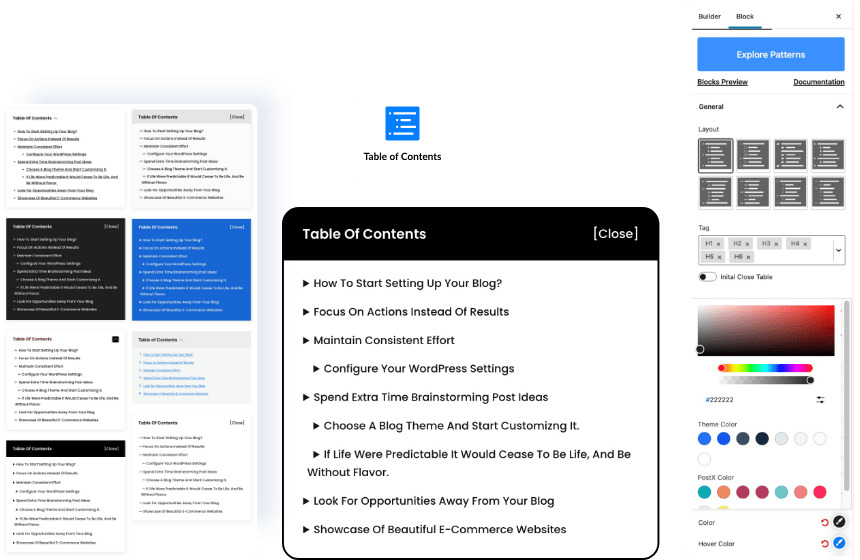The image size is (860, 560).
Task: Click the opacity slider below the hue bar
Action: point(765,380)
